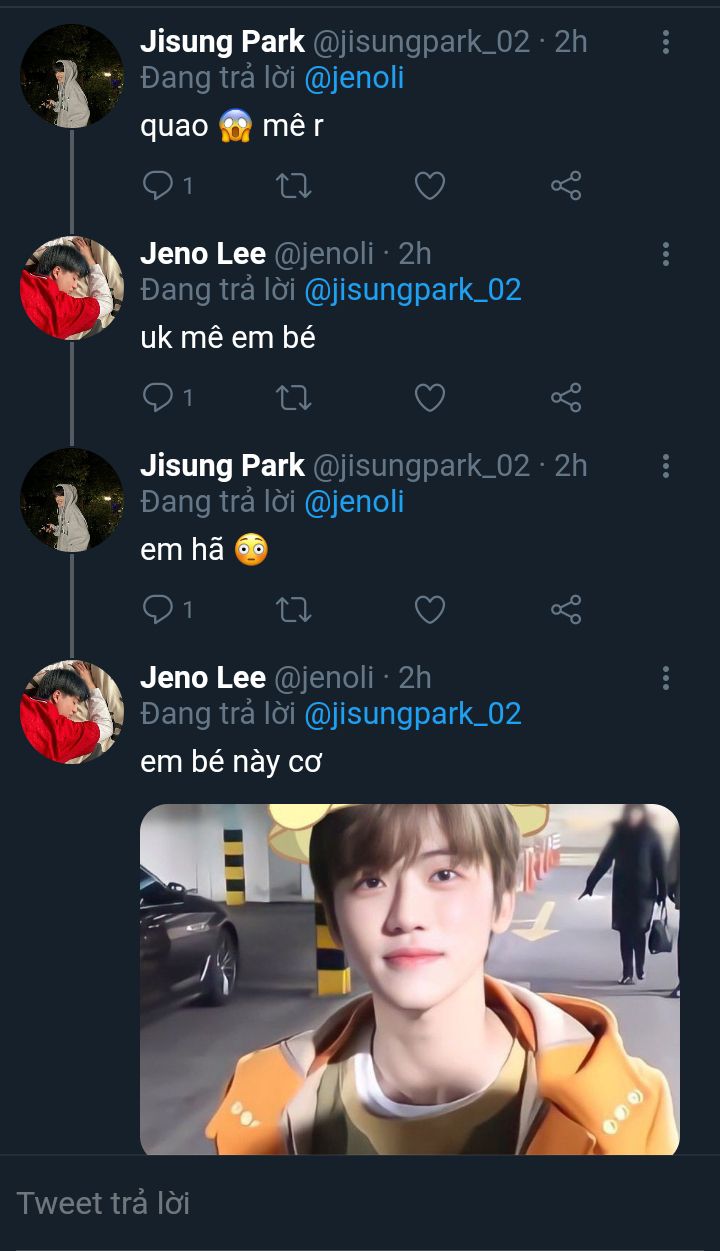This screenshot has width=720, height=1251.
Task: Like Jisung's "em hã" tweet
Action: coord(429,609)
